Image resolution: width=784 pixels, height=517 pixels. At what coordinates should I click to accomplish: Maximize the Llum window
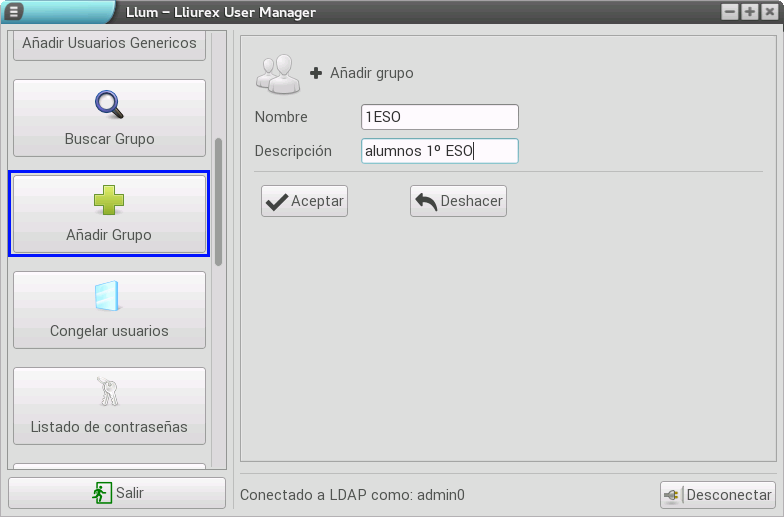point(750,12)
